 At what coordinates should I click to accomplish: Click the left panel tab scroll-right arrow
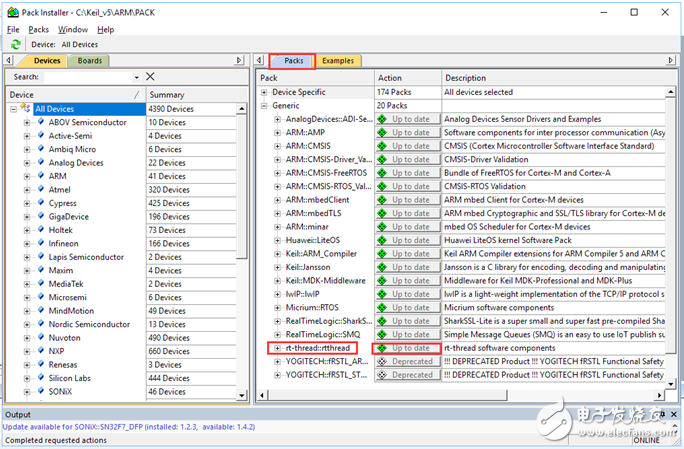[239, 60]
